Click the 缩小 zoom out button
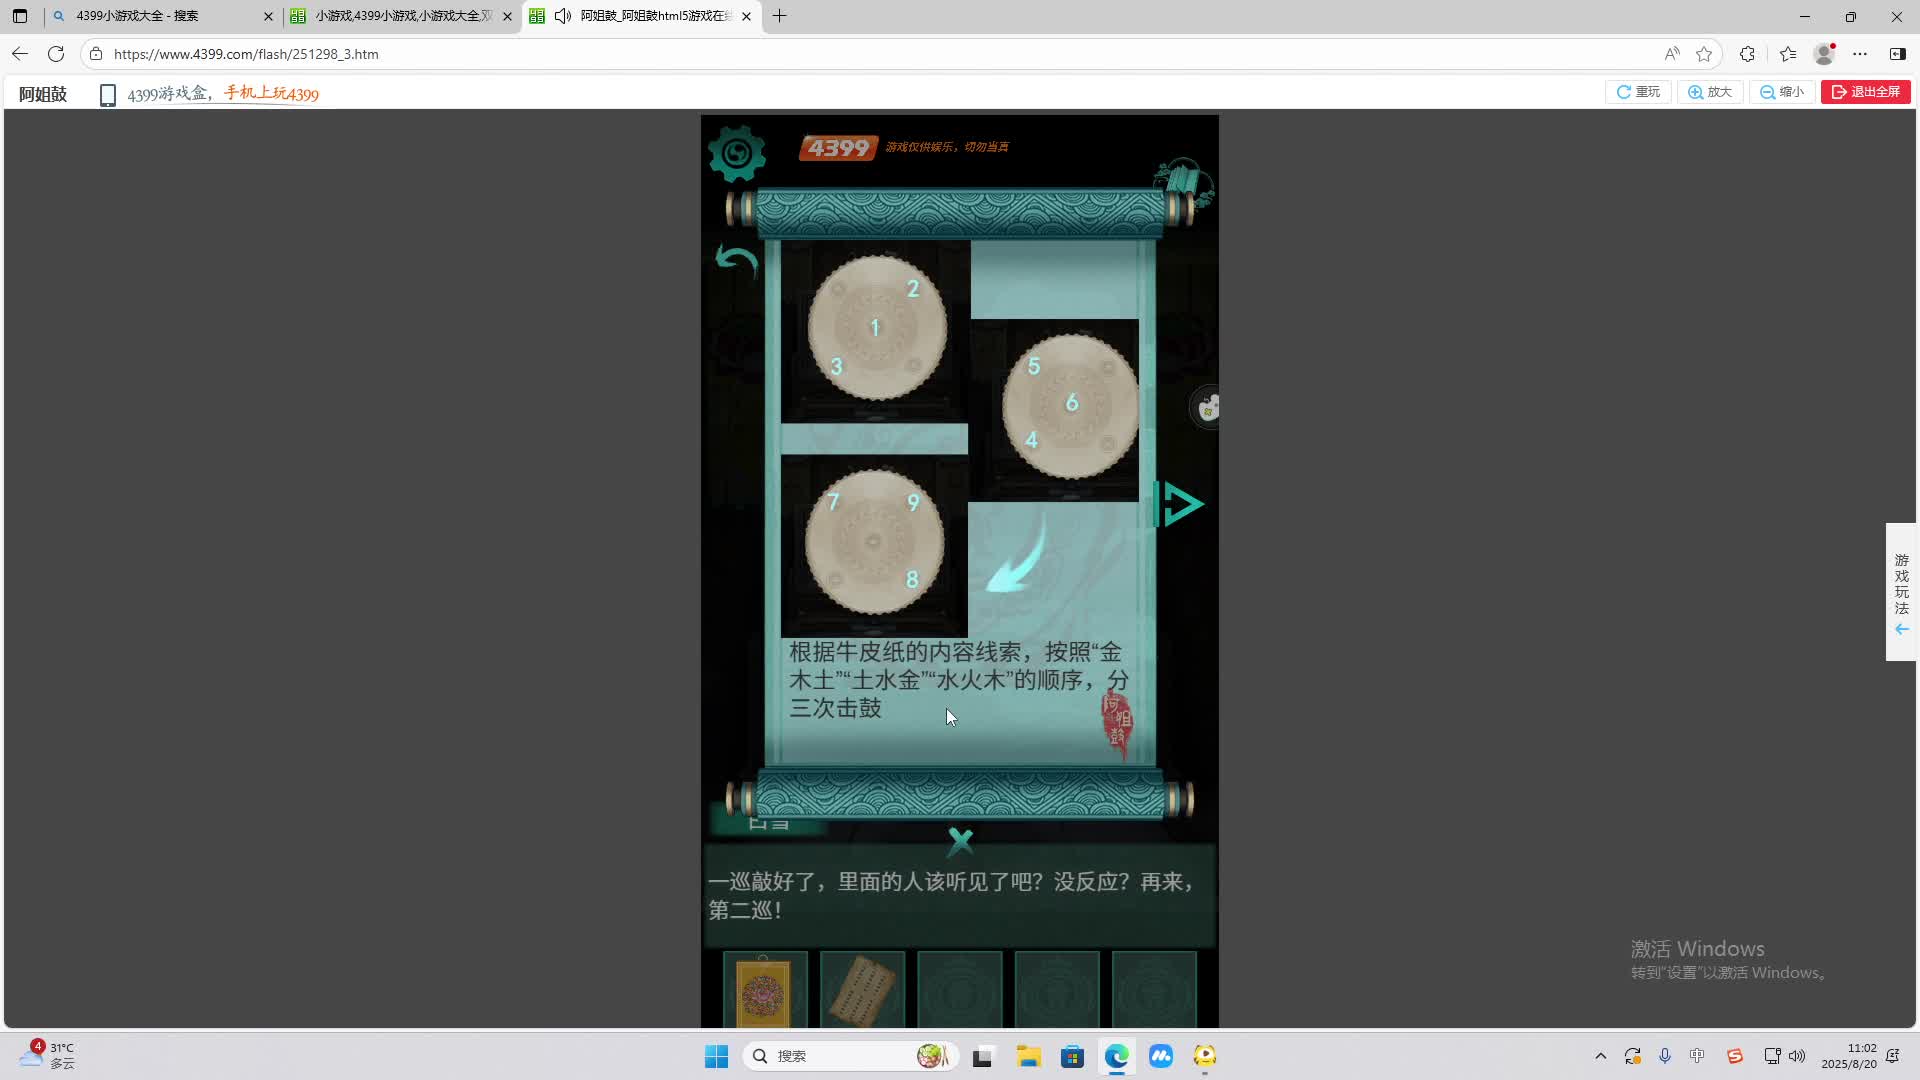Screen dimensions: 1920x1080 pos(1782,92)
